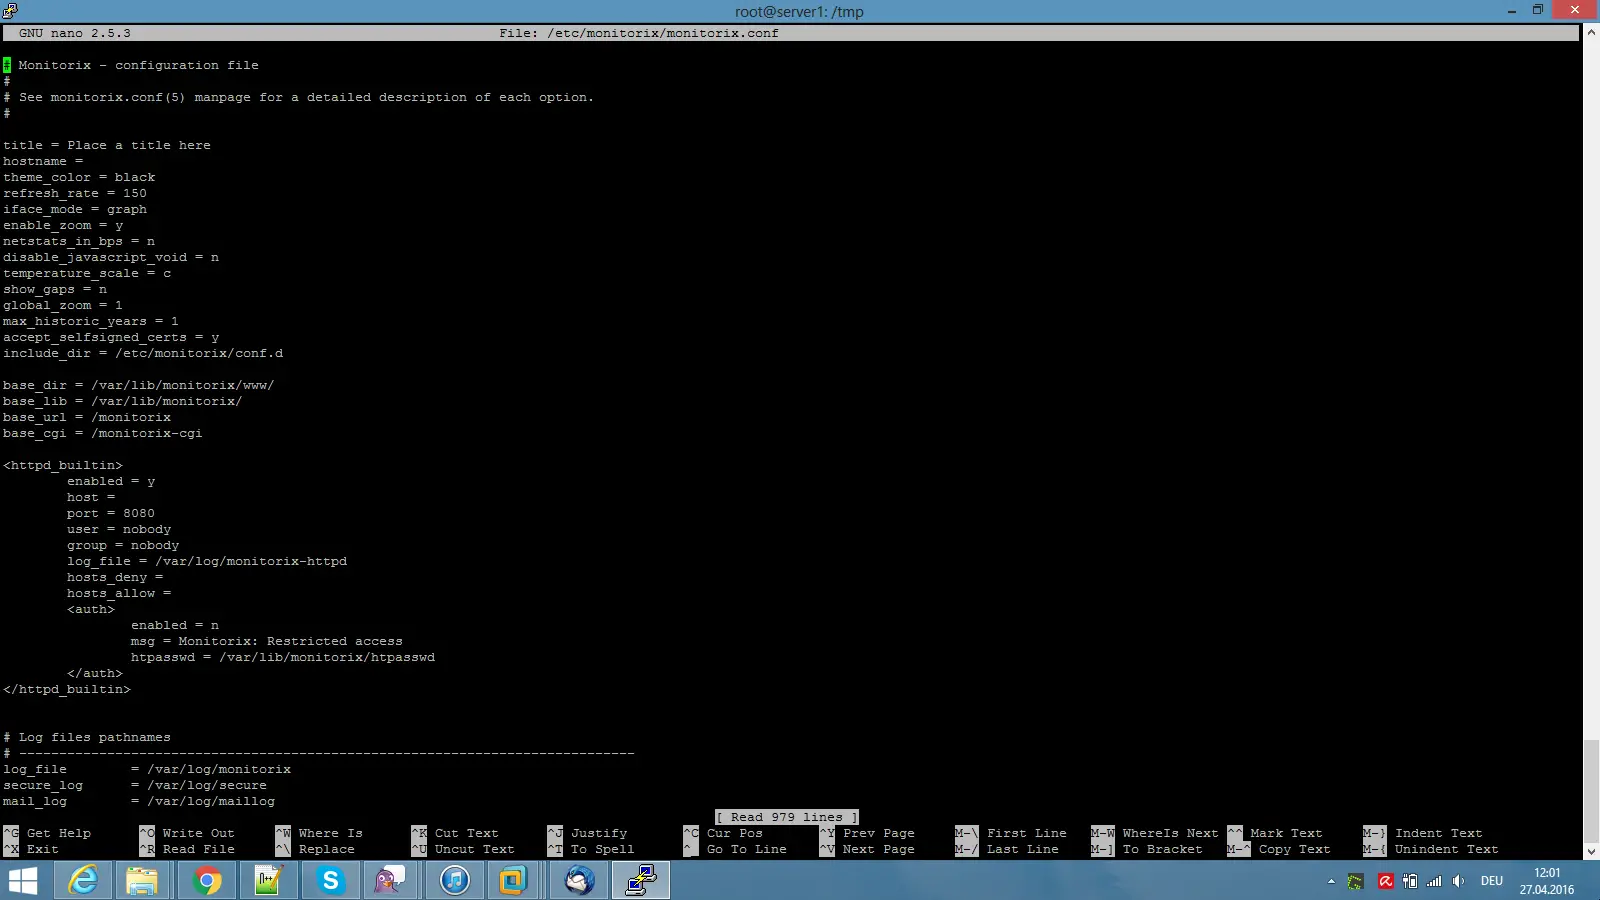Image resolution: width=1600 pixels, height=900 pixels.
Task: Click the 'title = Place a title here' line
Action: point(107,145)
